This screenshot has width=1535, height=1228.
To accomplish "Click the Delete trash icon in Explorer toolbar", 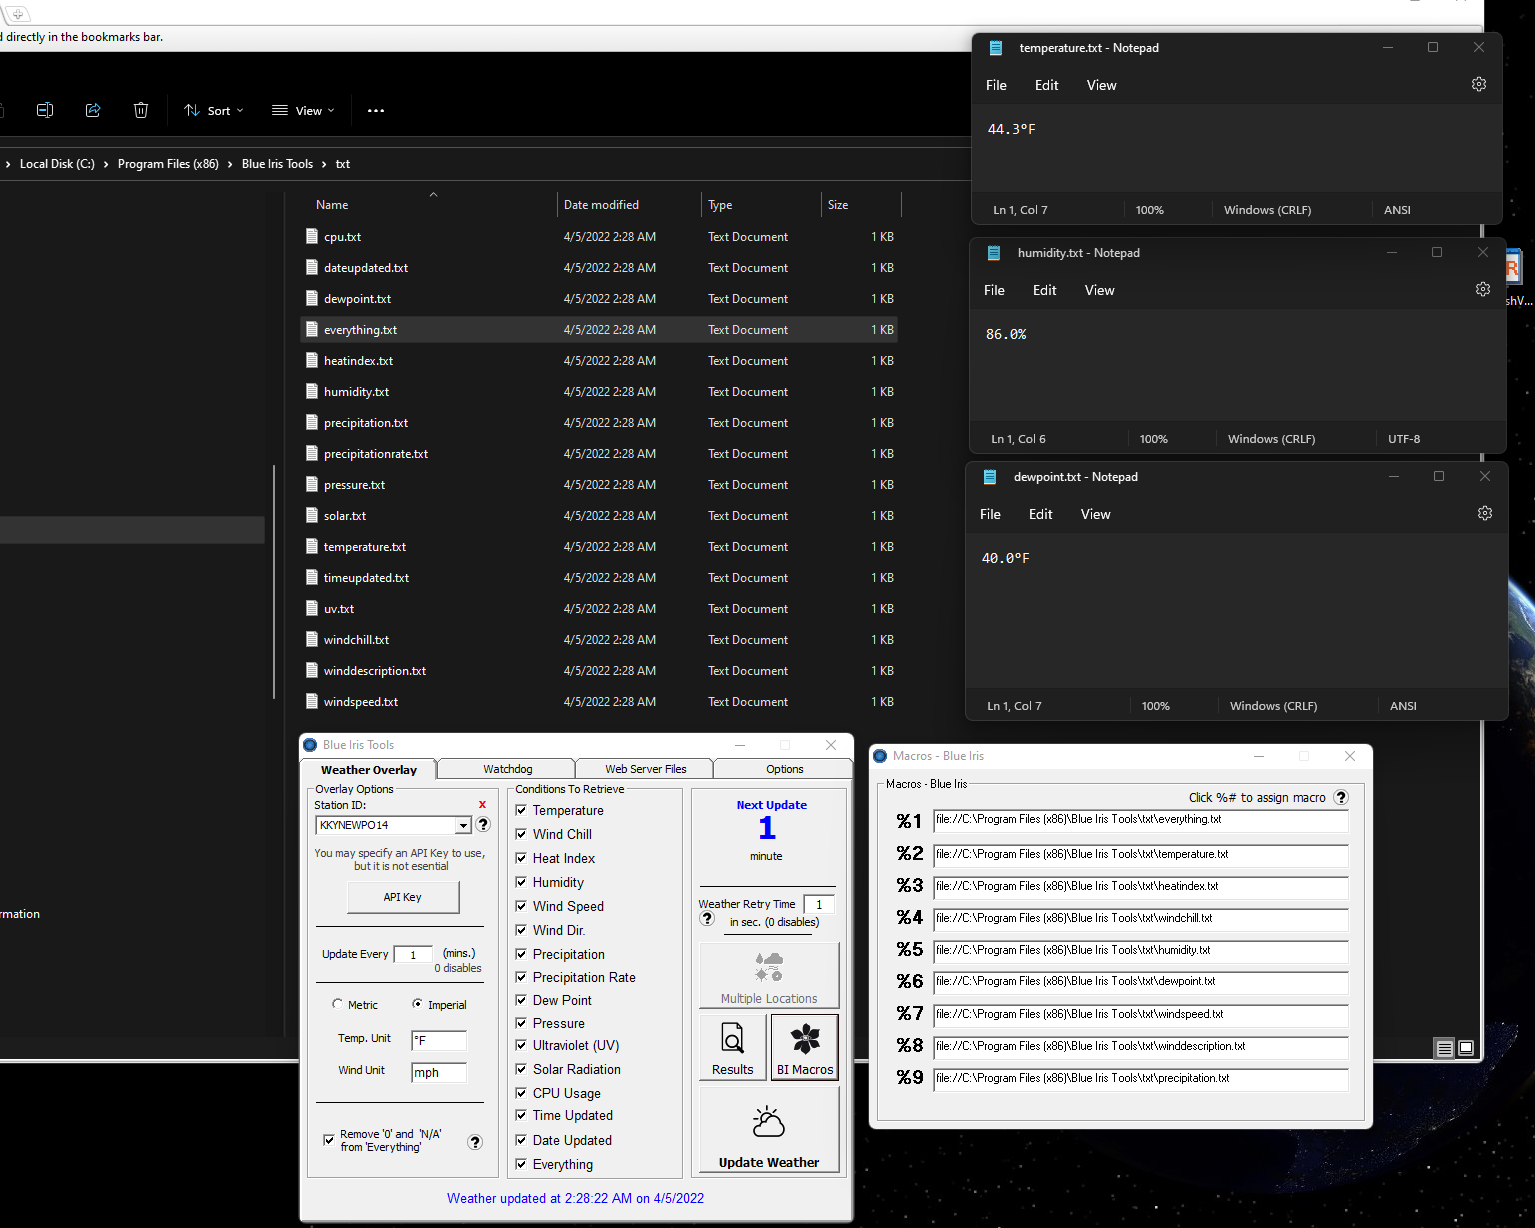I will [x=141, y=110].
